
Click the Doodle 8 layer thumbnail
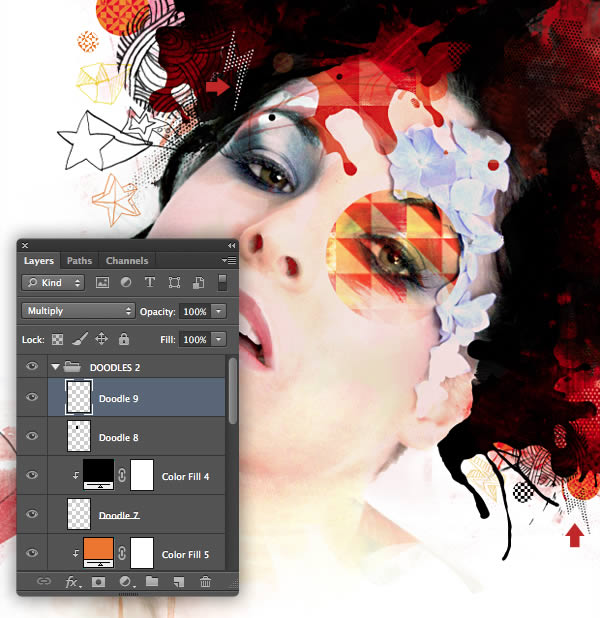pos(79,436)
